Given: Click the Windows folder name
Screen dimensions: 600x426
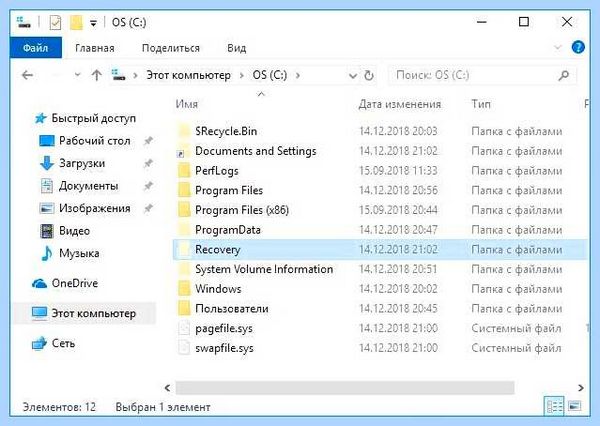Looking at the screenshot, I should click(x=218, y=289).
